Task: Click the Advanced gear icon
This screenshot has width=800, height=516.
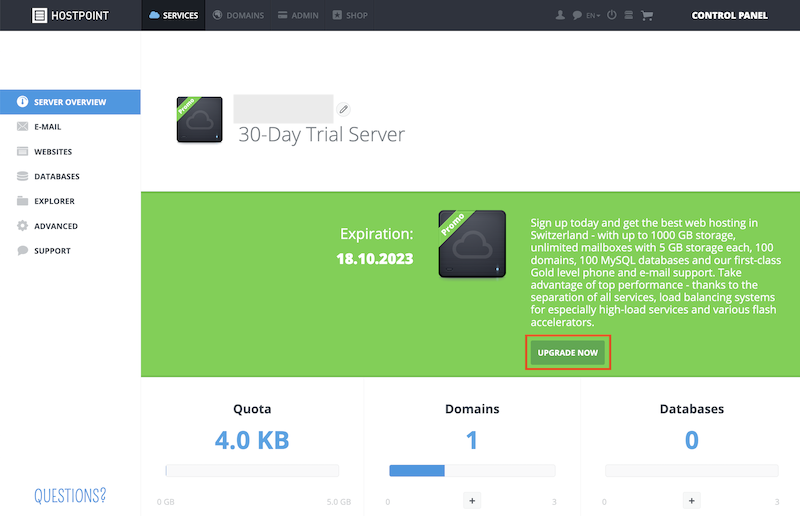Action: 22,226
